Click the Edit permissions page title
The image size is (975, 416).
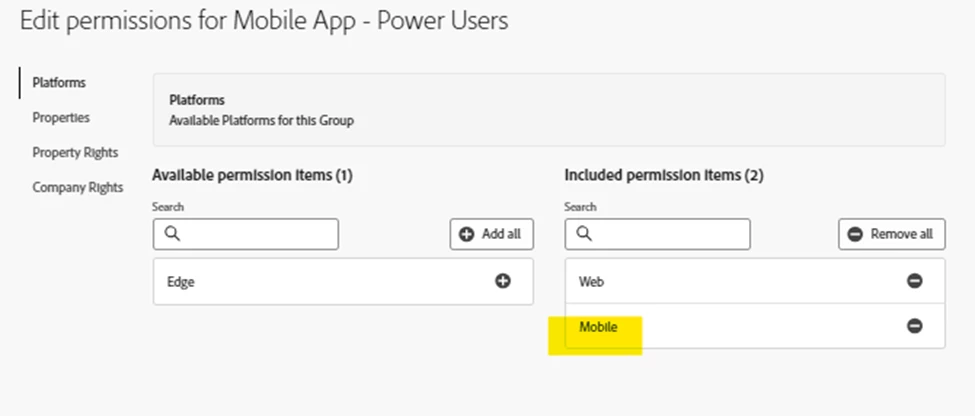pos(264,21)
